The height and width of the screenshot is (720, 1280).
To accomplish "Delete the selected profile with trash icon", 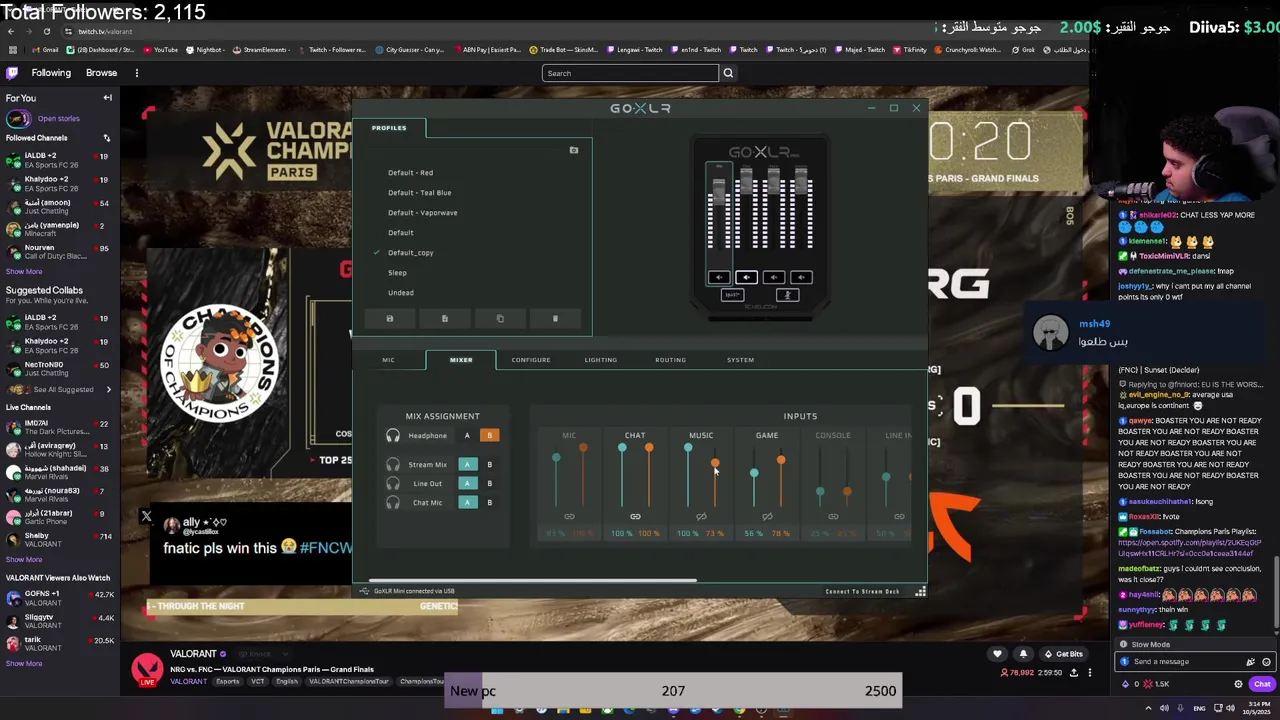I will 555,319.
